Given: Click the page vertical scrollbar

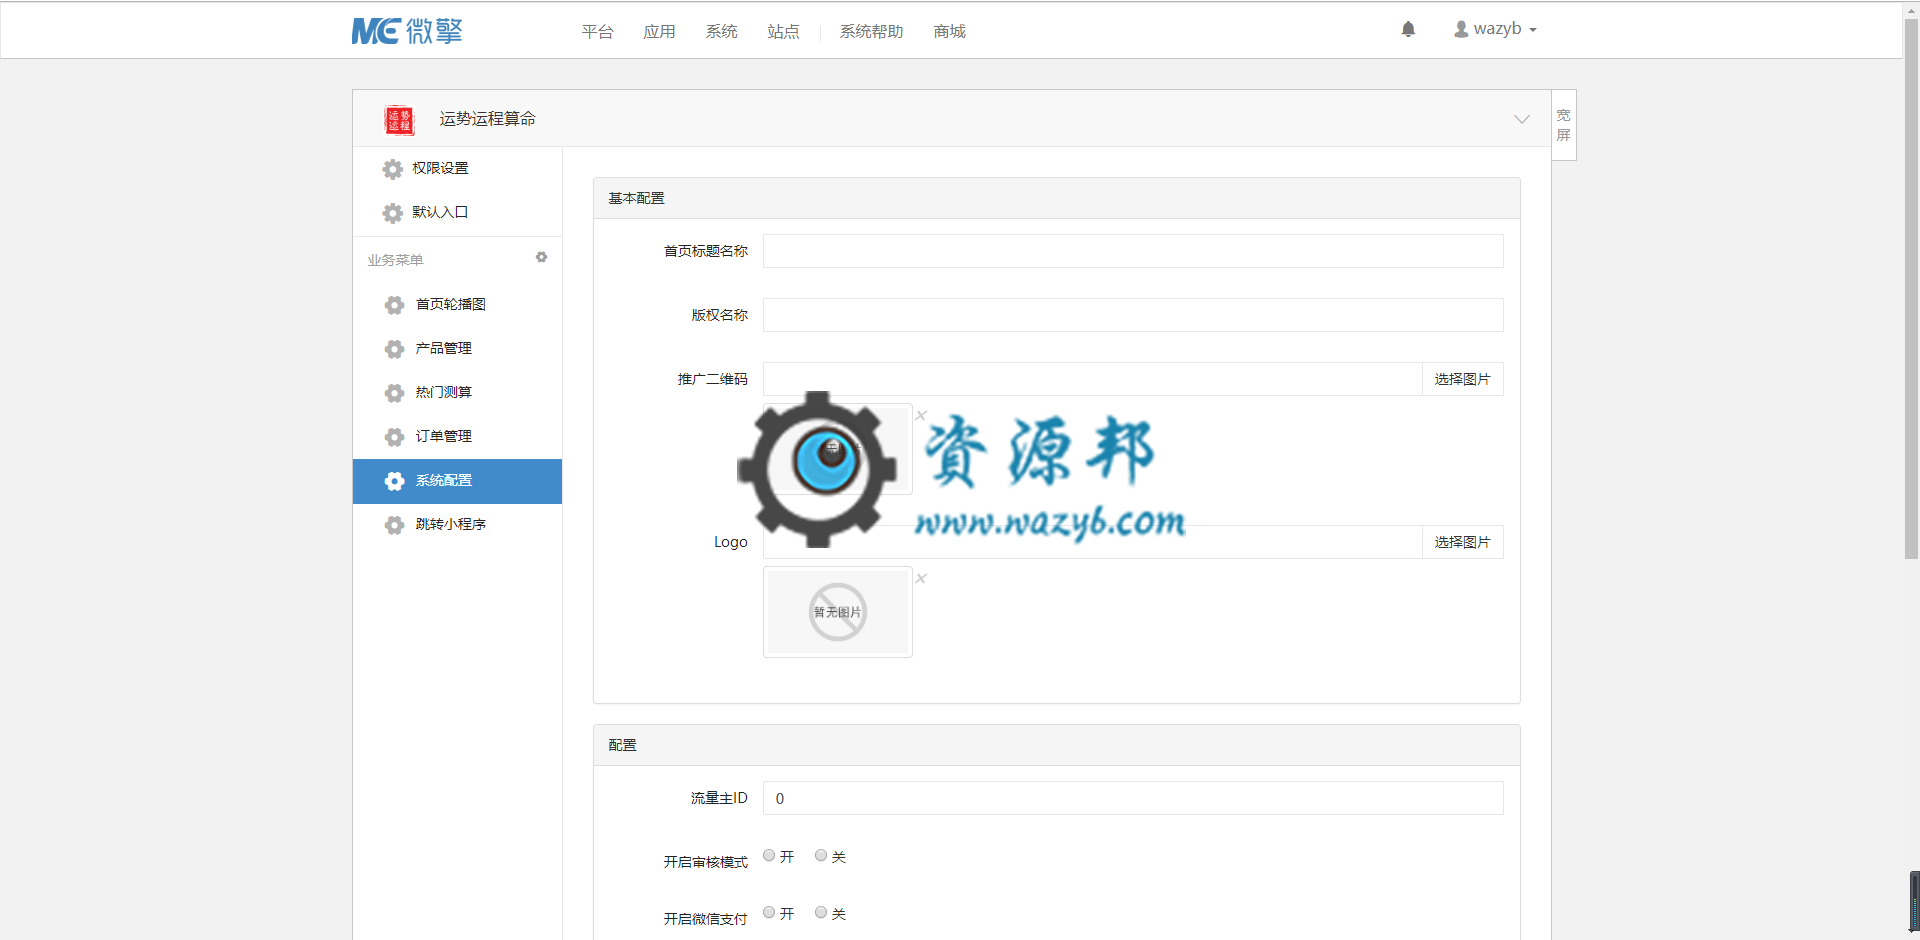Looking at the screenshot, I should pos(1911,290).
